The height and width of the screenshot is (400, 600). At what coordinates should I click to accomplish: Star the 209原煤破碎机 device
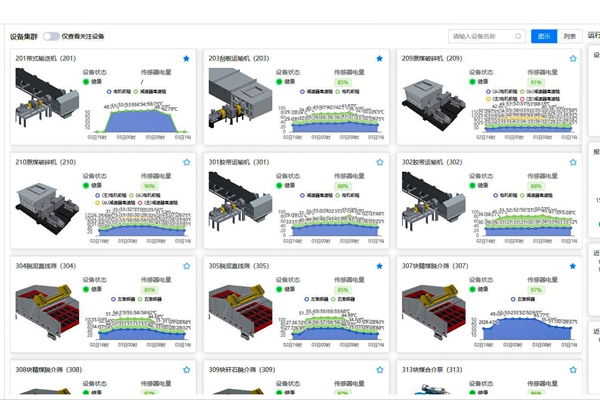573,59
